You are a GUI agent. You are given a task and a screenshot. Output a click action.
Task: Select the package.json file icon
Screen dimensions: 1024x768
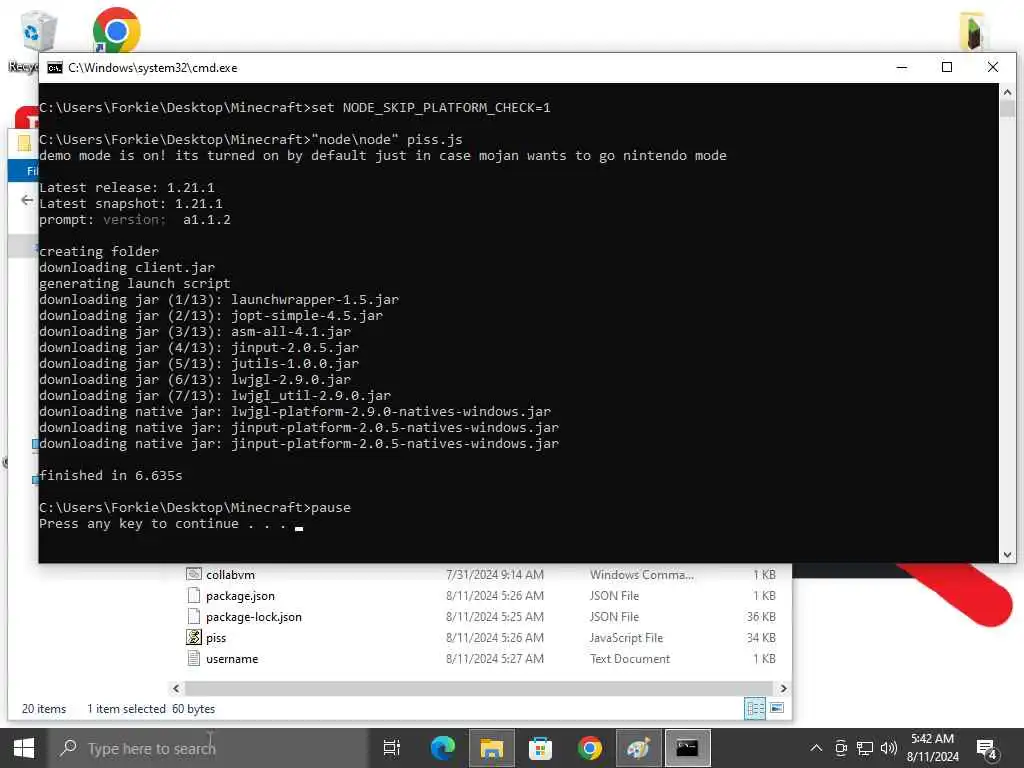point(194,595)
